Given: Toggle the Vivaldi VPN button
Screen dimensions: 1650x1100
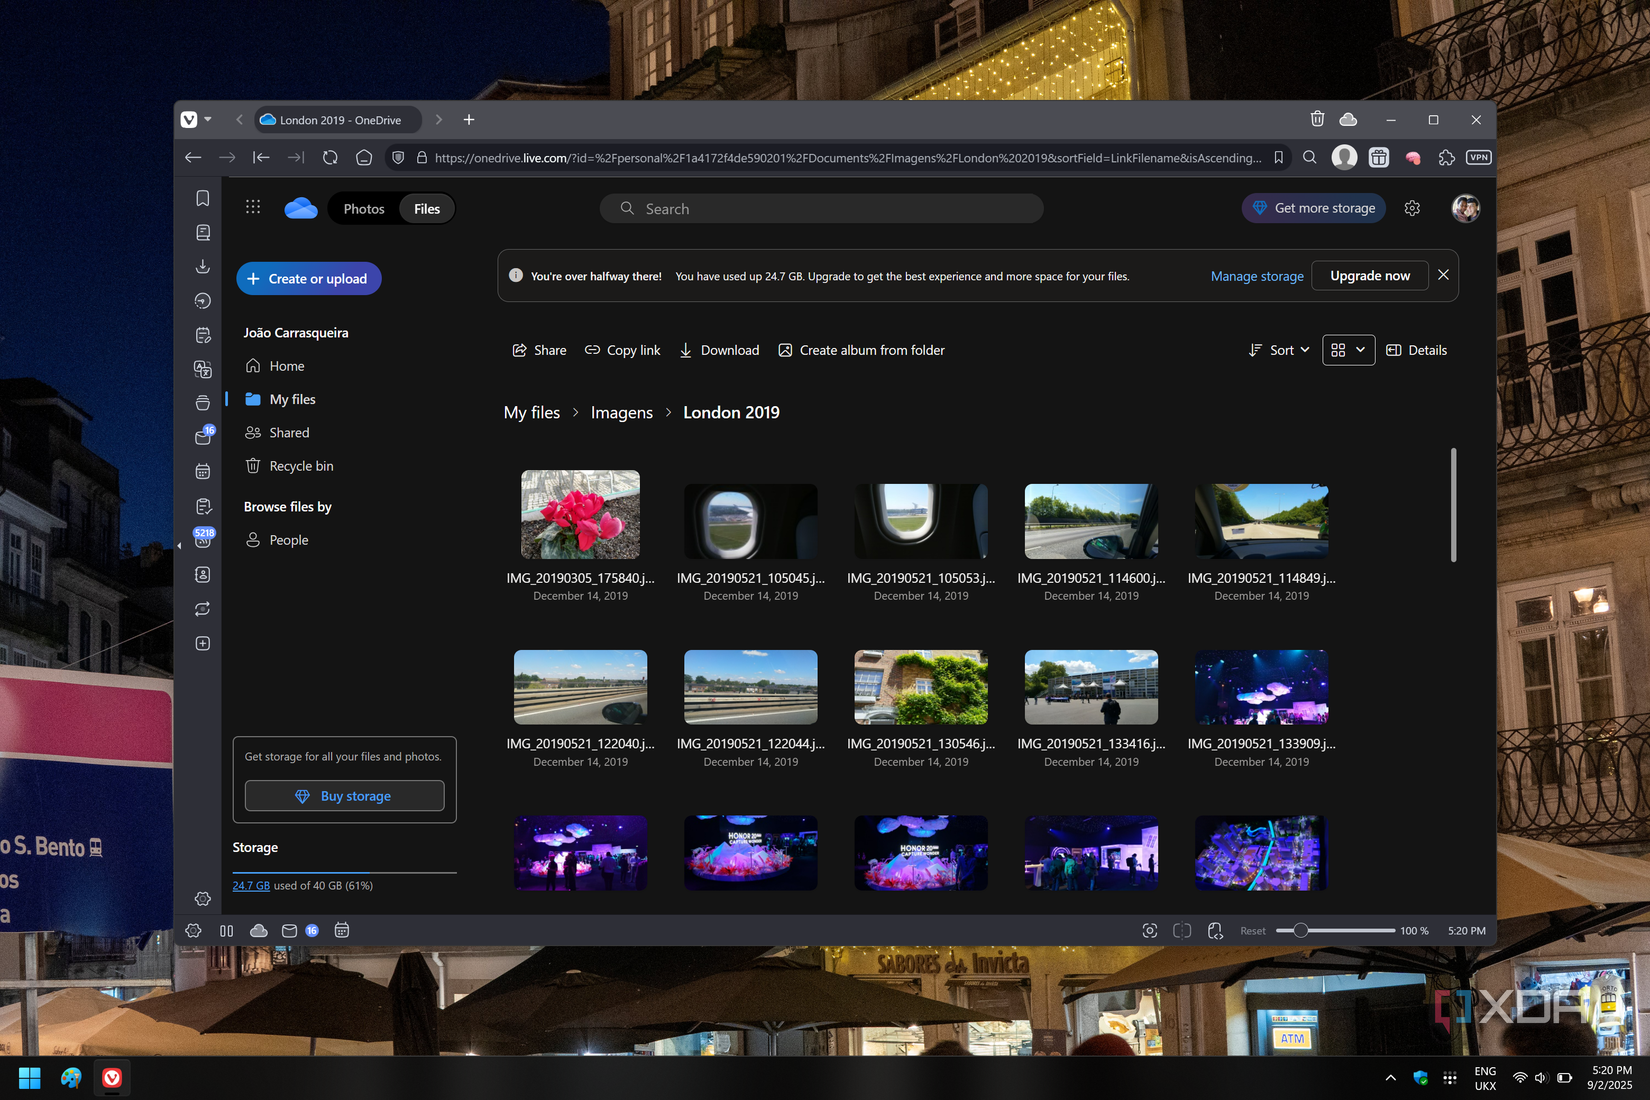Looking at the screenshot, I should [x=1479, y=157].
